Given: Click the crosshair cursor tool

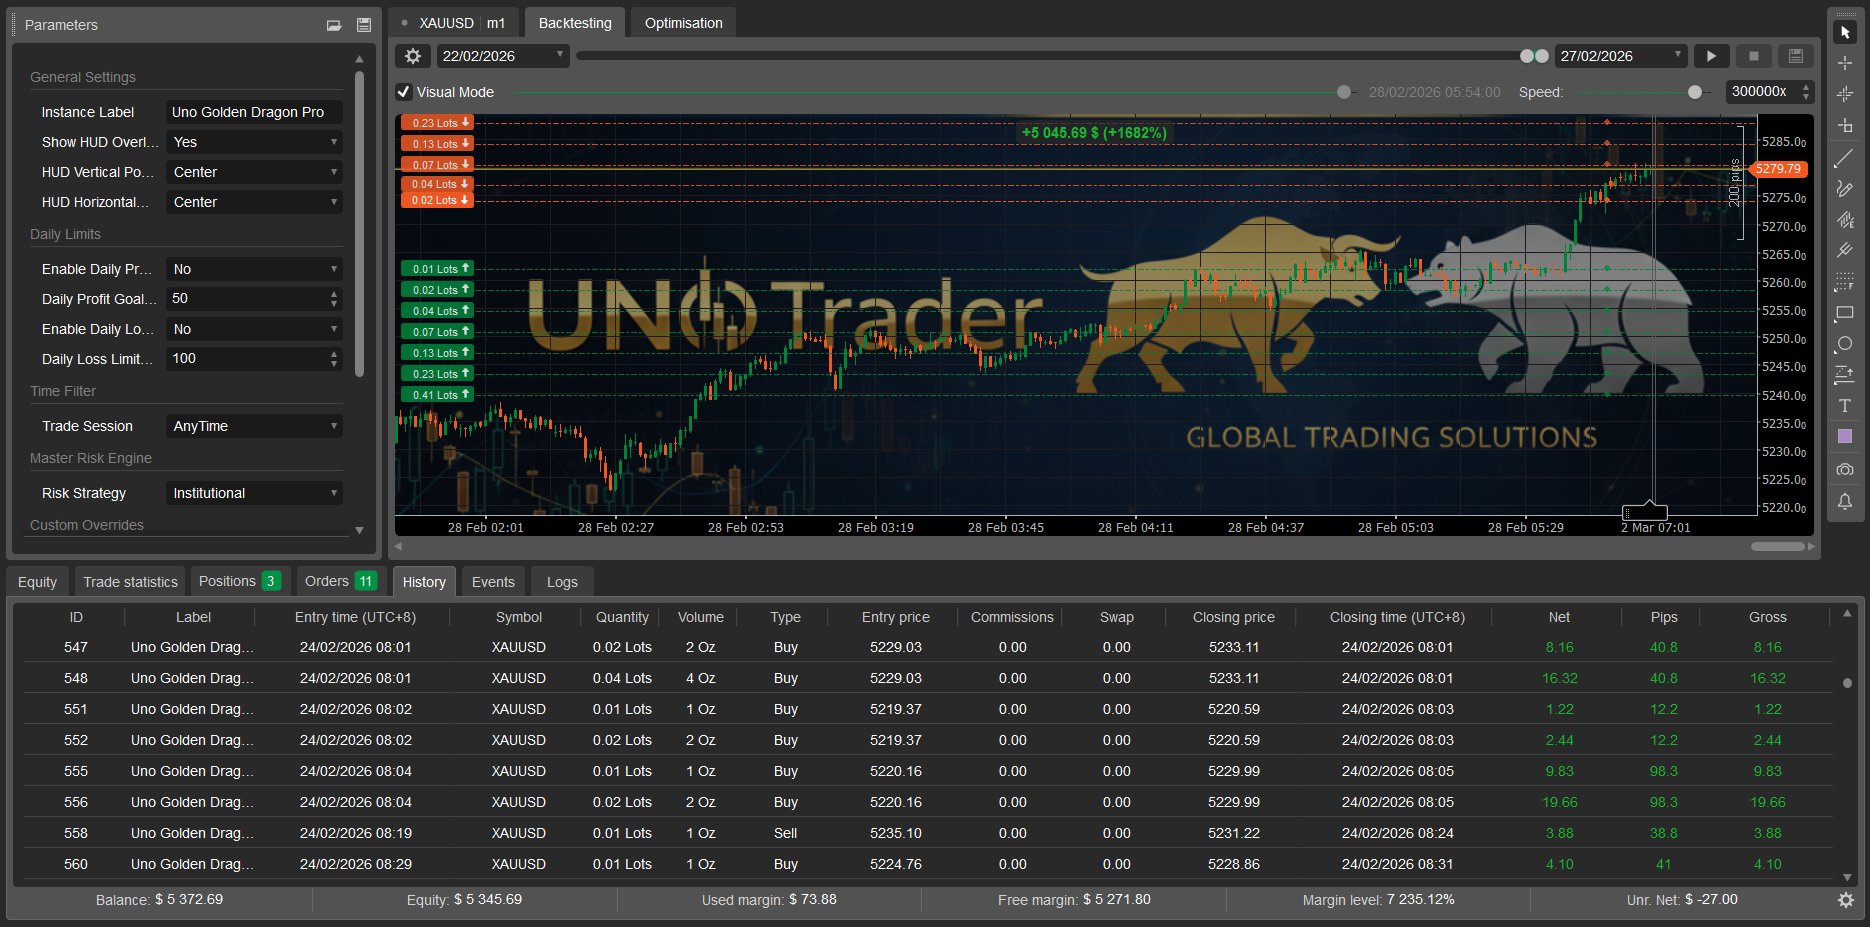Looking at the screenshot, I should click(x=1844, y=63).
